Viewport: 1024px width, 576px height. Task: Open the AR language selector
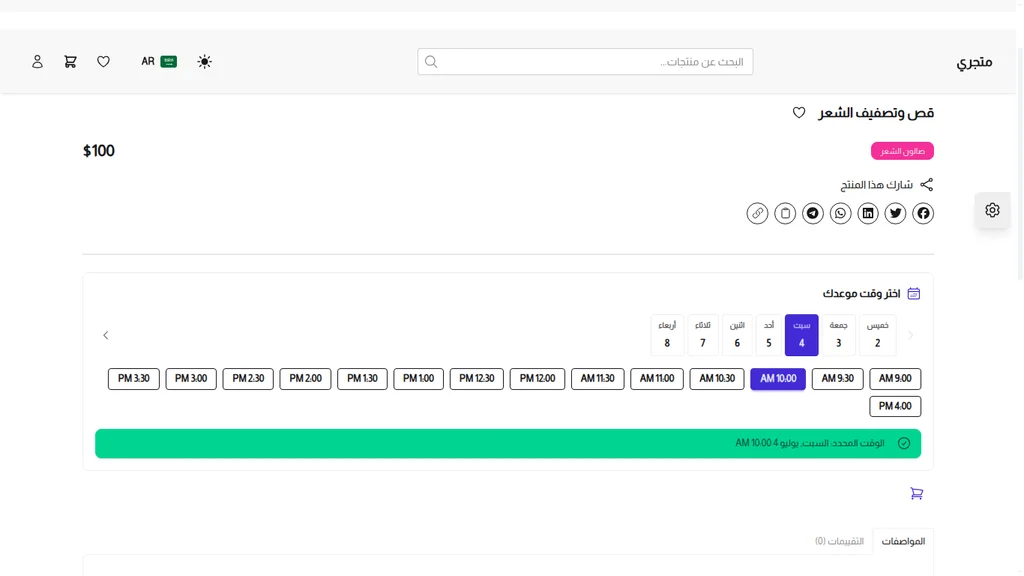pos(159,61)
